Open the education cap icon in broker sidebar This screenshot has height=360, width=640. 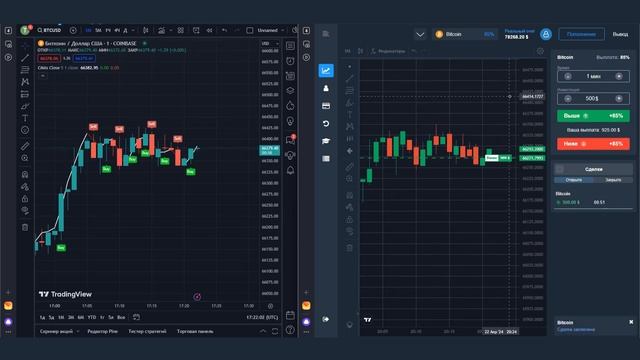tap(326, 141)
